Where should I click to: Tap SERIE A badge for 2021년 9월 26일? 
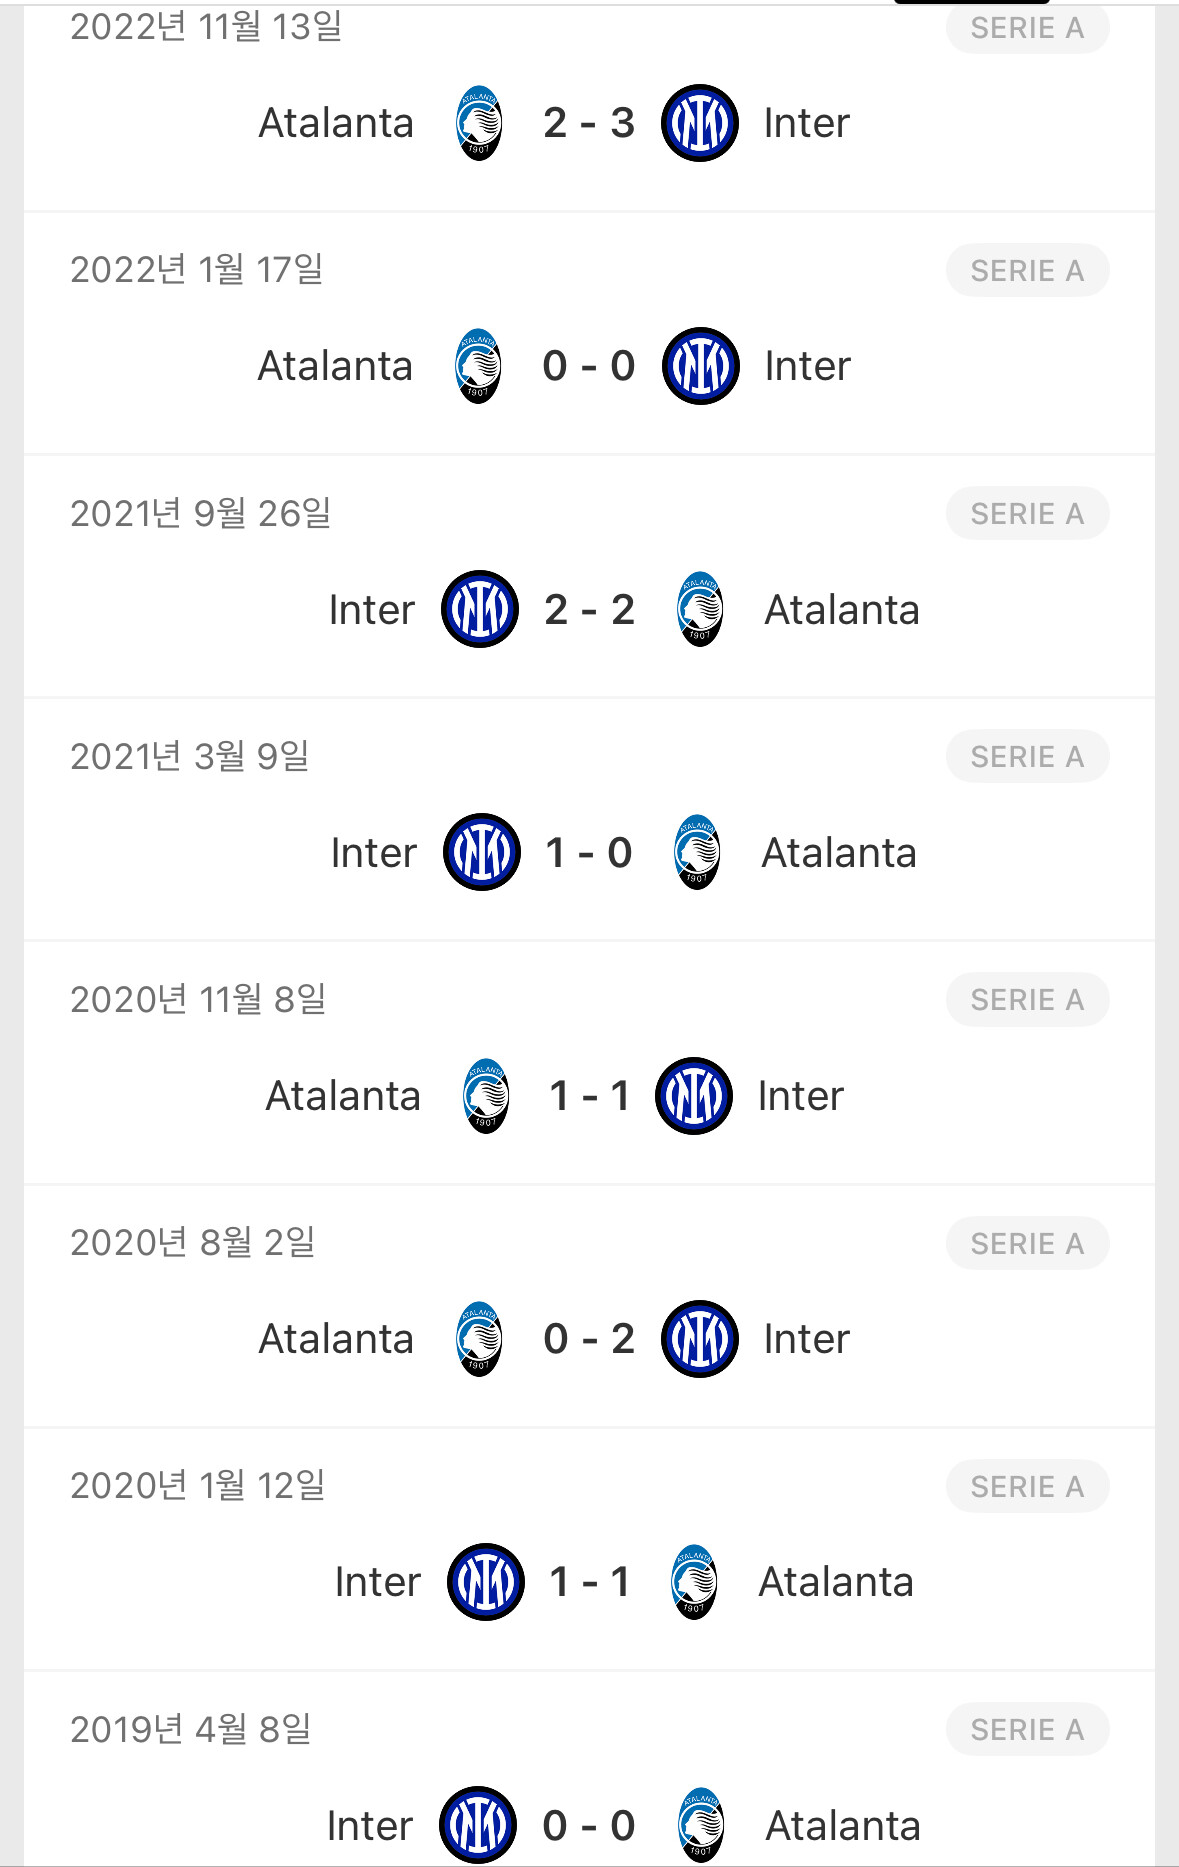pos(1027,514)
